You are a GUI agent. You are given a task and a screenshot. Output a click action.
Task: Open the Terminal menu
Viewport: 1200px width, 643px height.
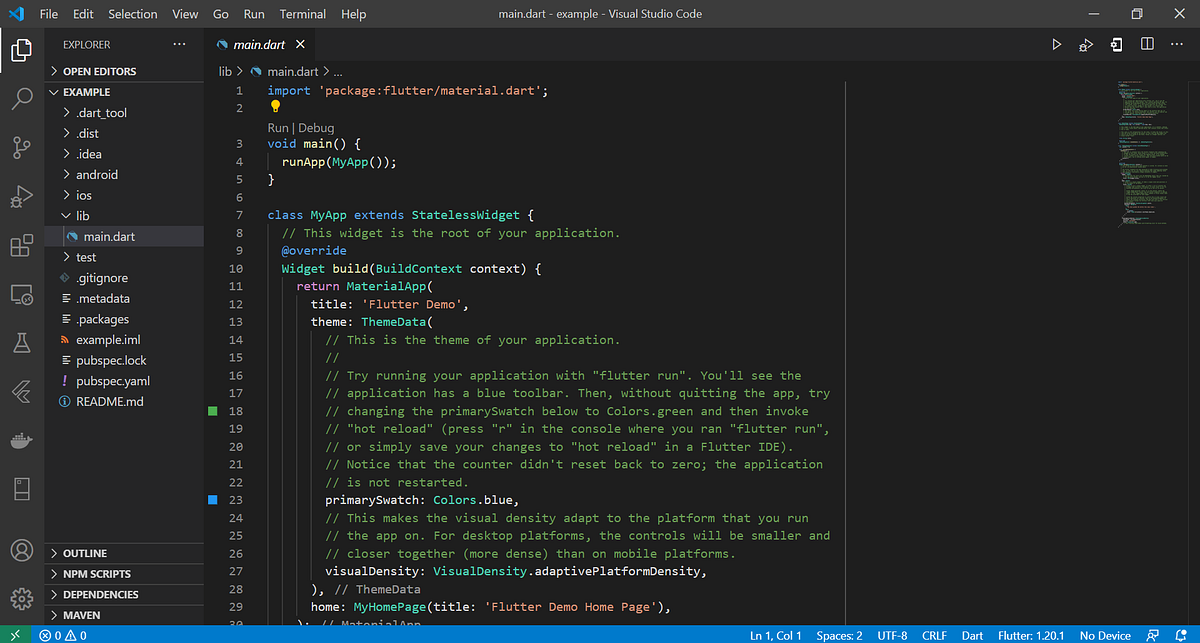(x=303, y=14)
